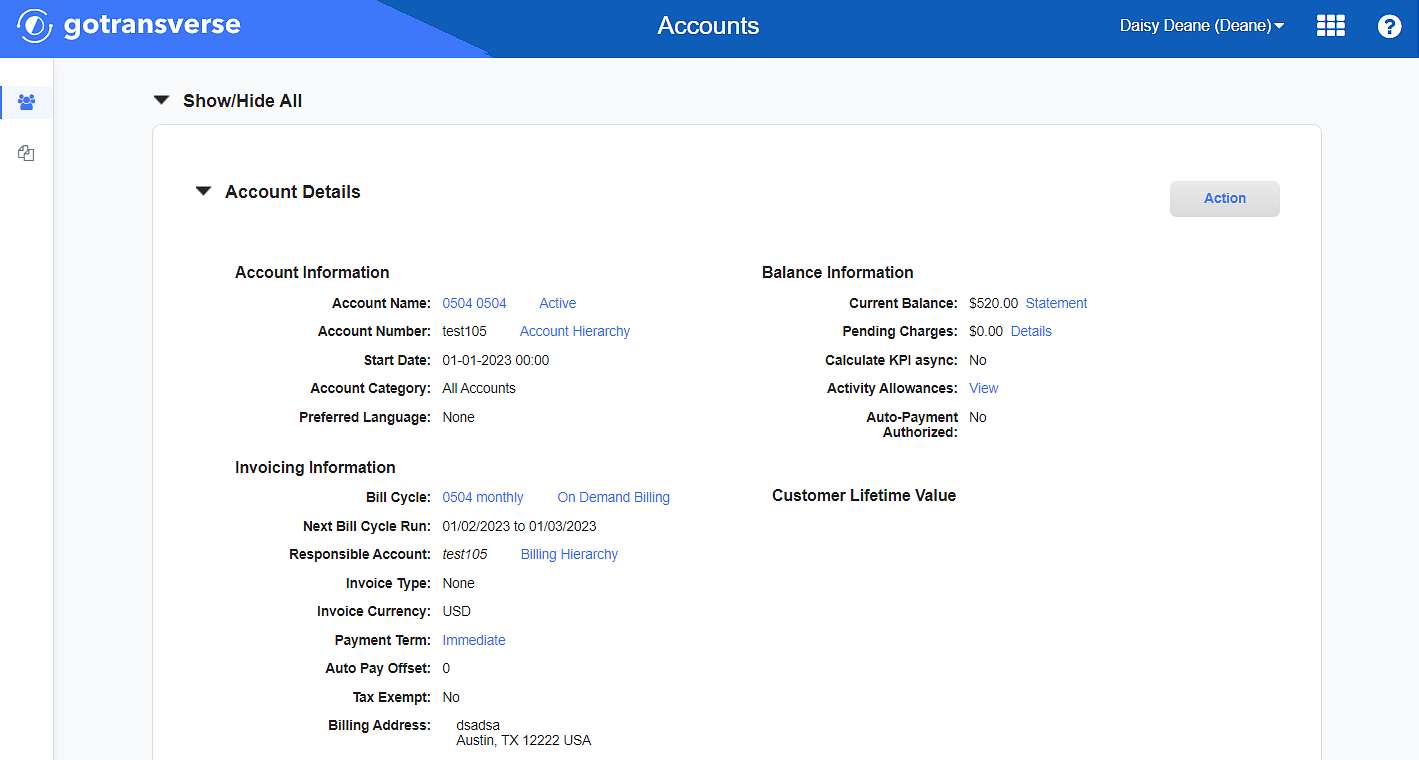View the Statement link
This screenshot has width=1419, height=760.
pos(1056,303)
